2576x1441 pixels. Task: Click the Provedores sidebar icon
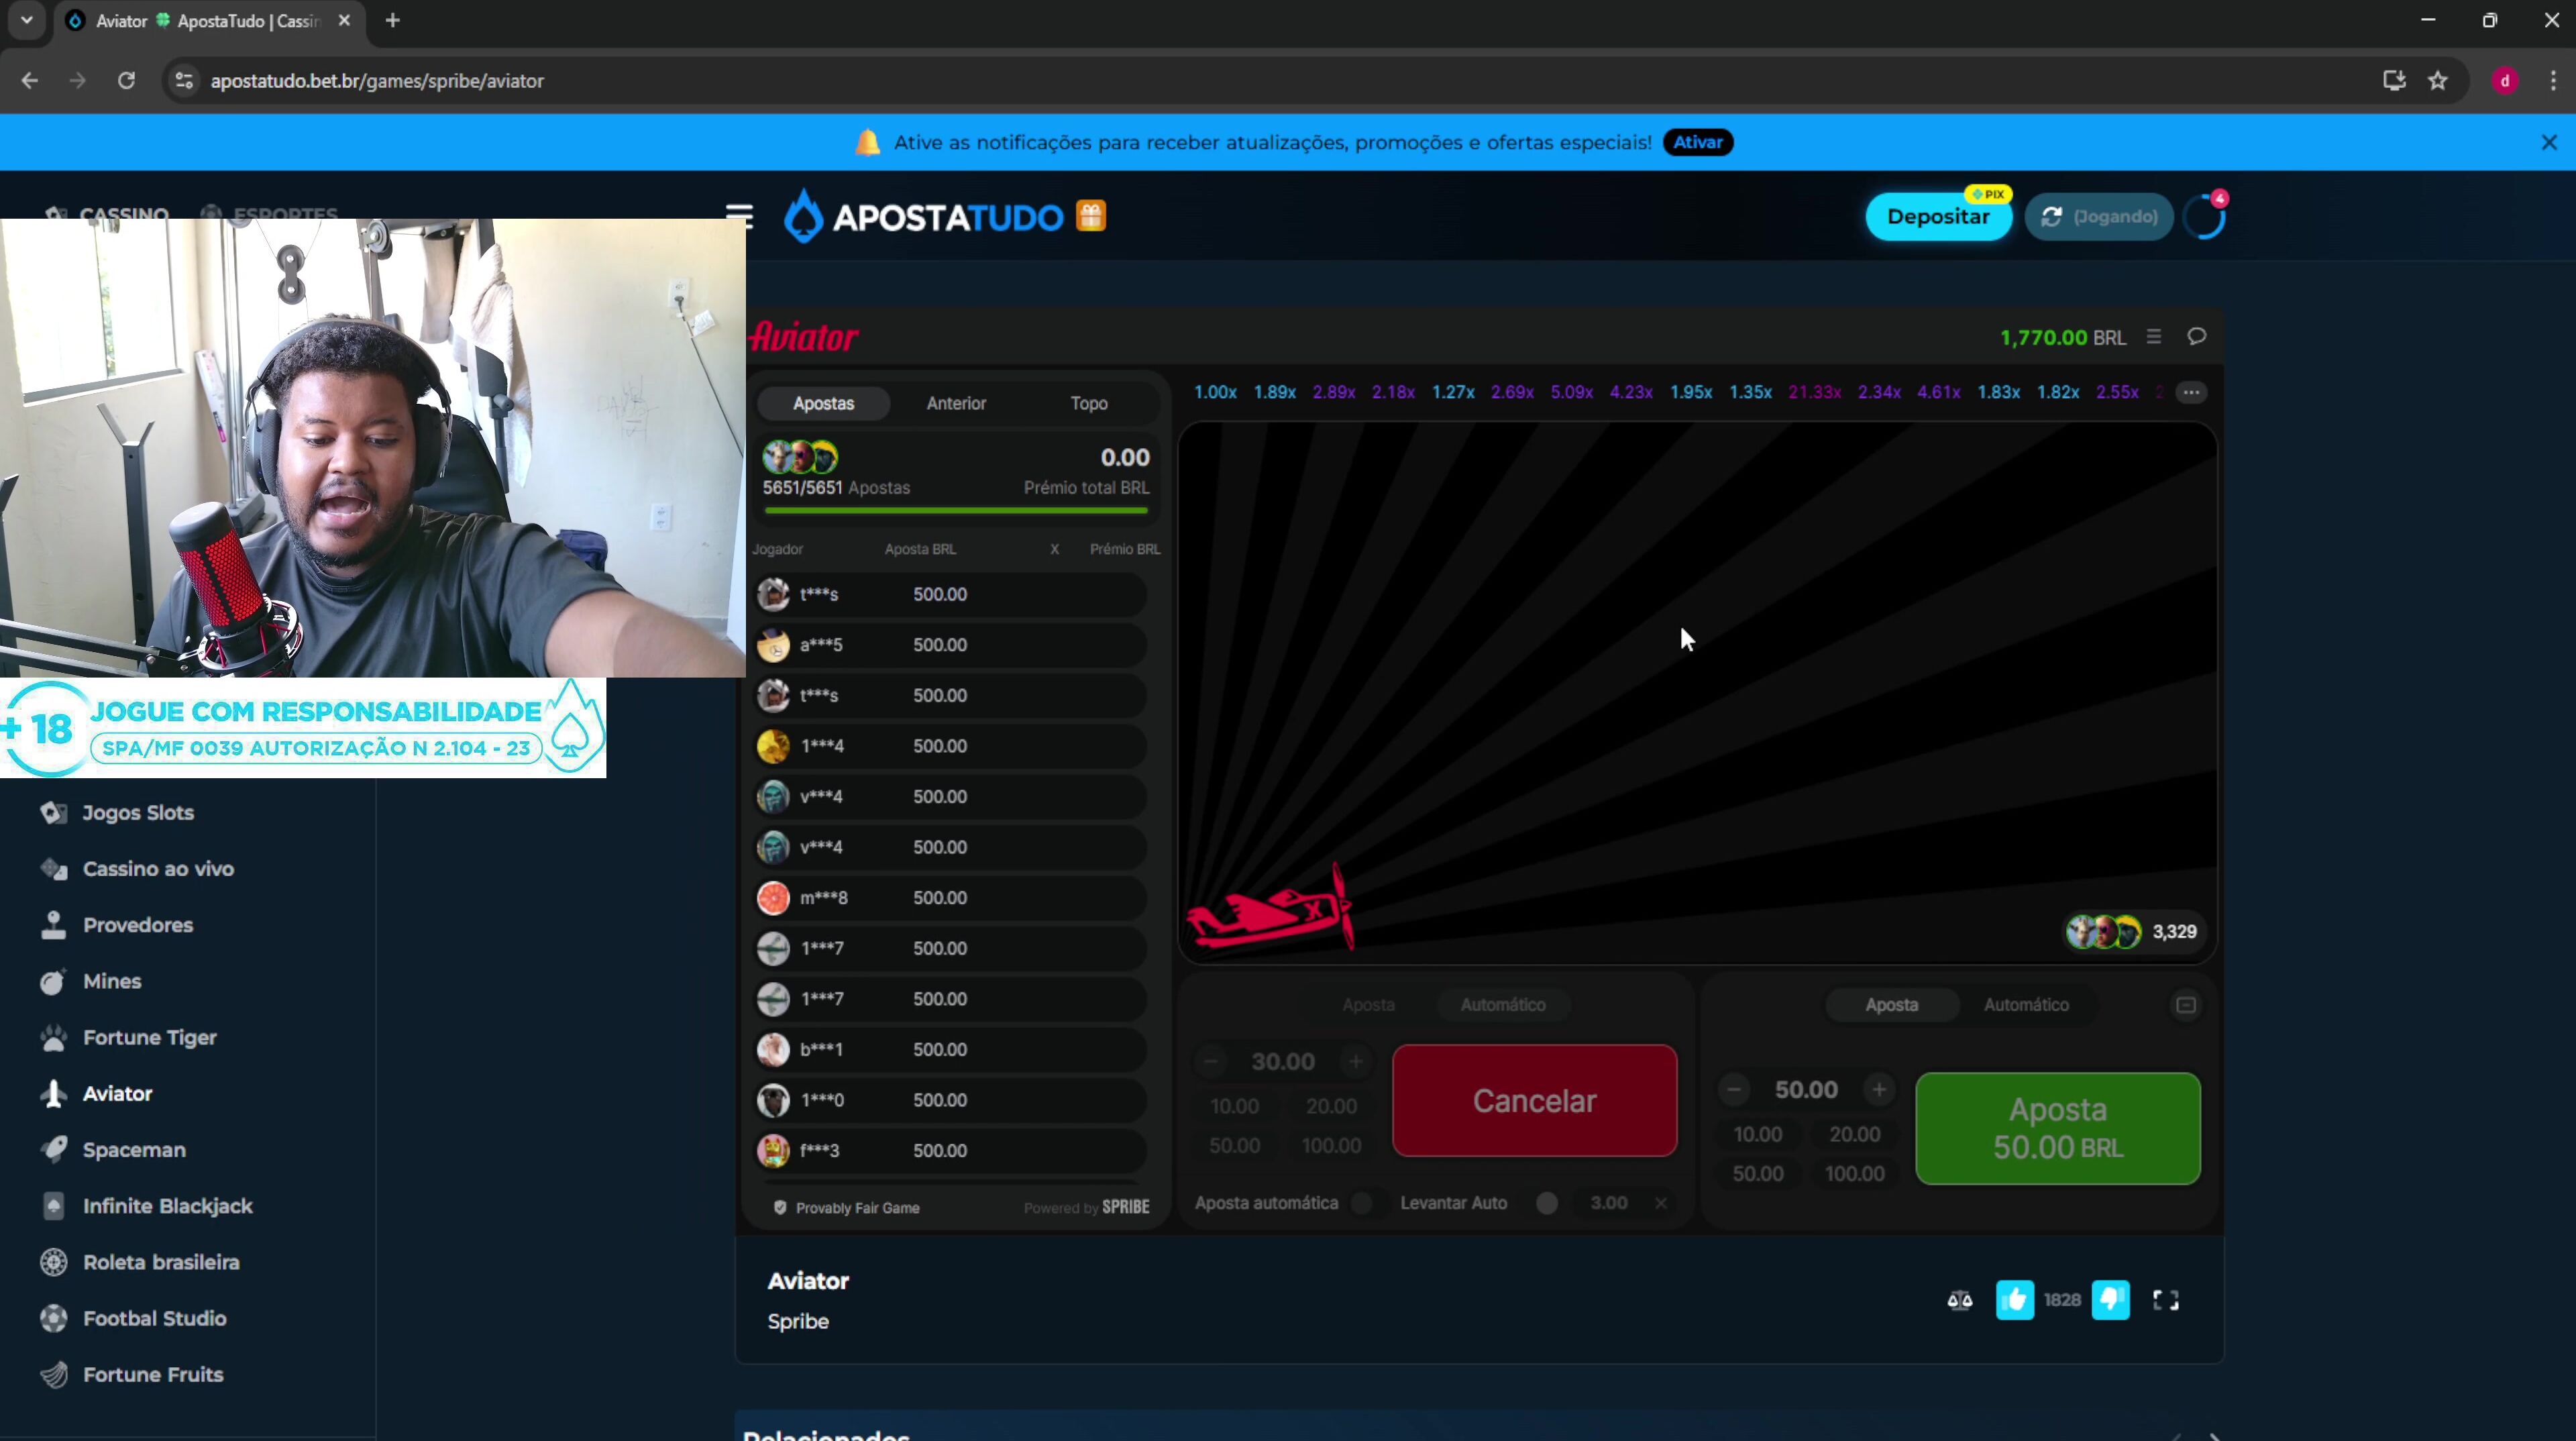pos(54,924)
